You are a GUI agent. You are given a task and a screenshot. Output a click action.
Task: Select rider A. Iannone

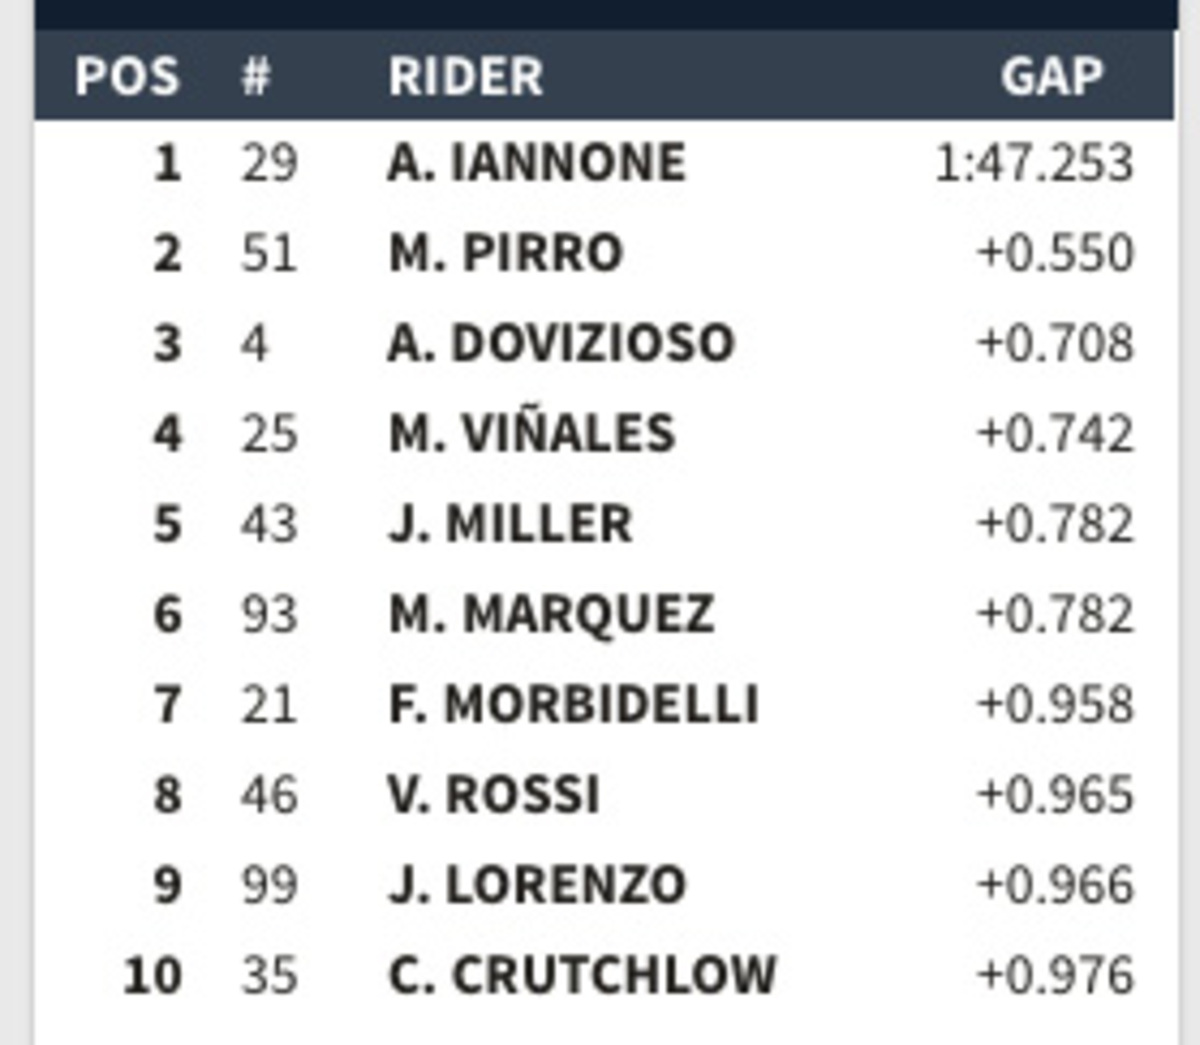[x=536, y=162]
